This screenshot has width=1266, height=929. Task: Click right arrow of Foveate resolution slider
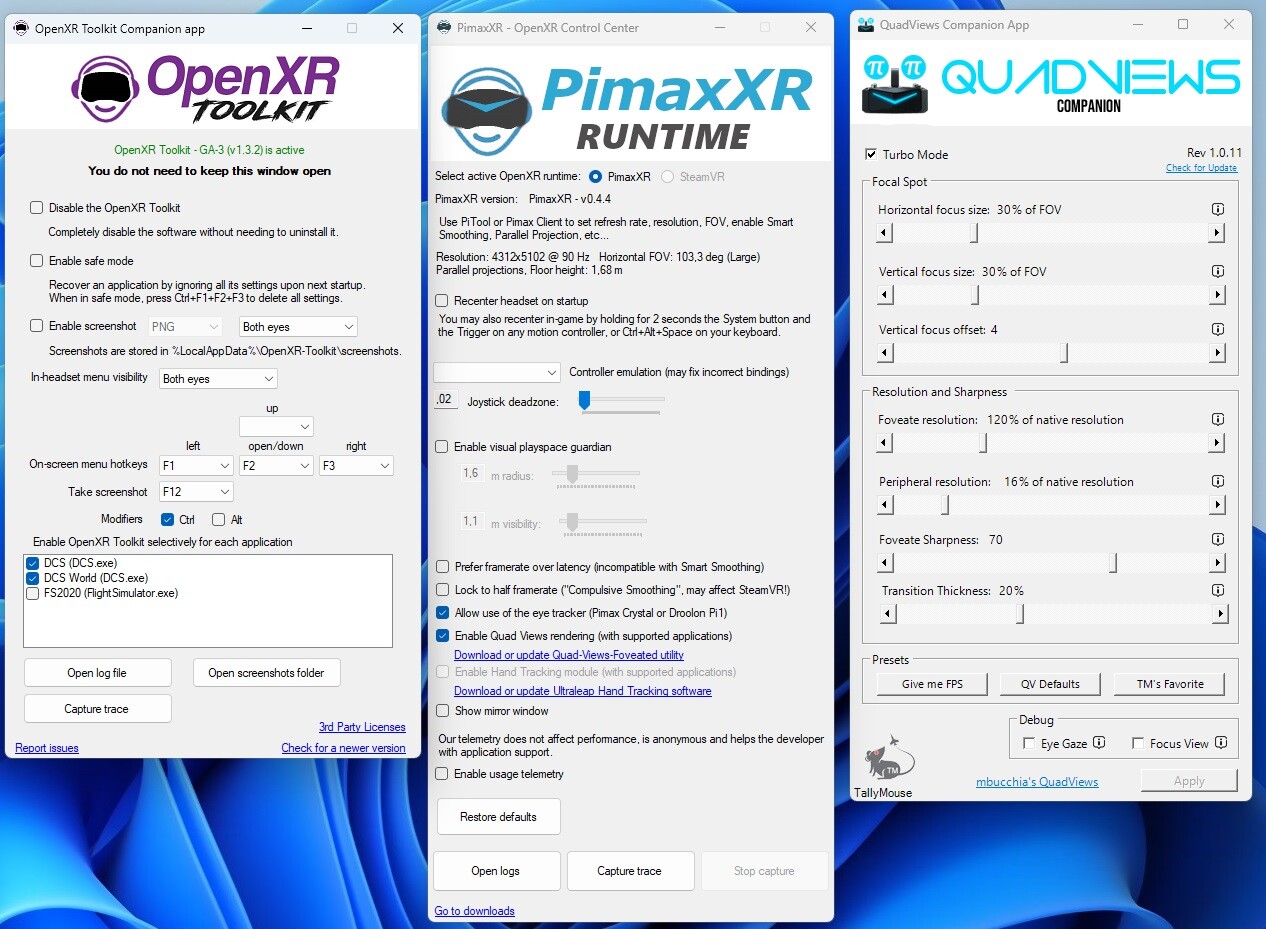pos(1217,443)
